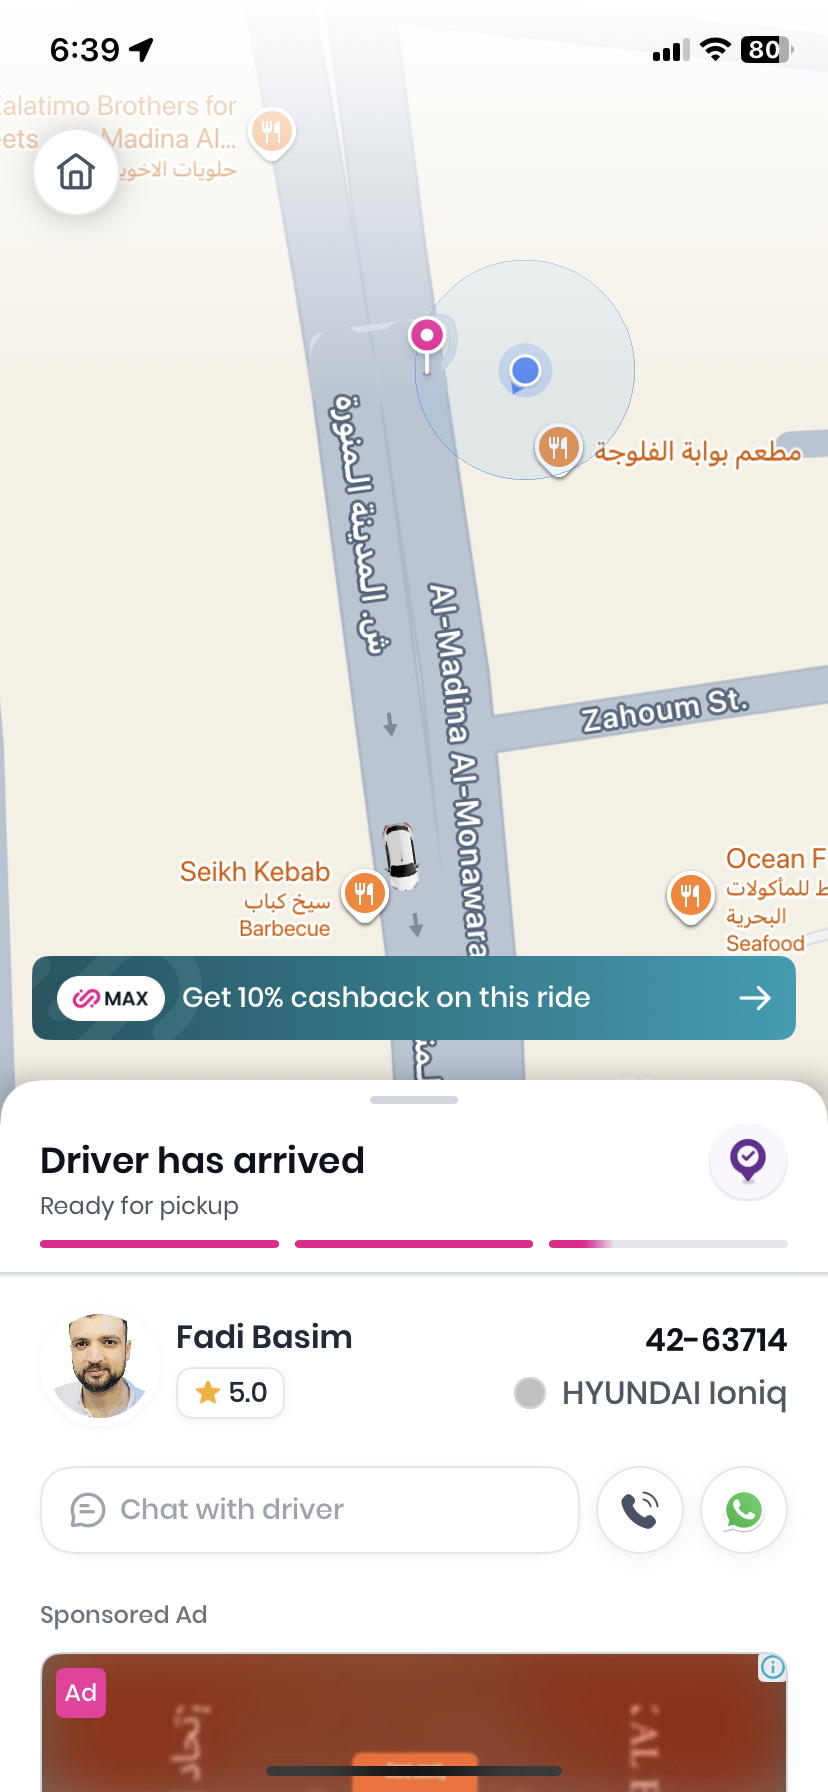The width and height of the screenshot is (828, 1792).
Task: Tap the pink pickup location pin
Action: click(x=427, y=336)
